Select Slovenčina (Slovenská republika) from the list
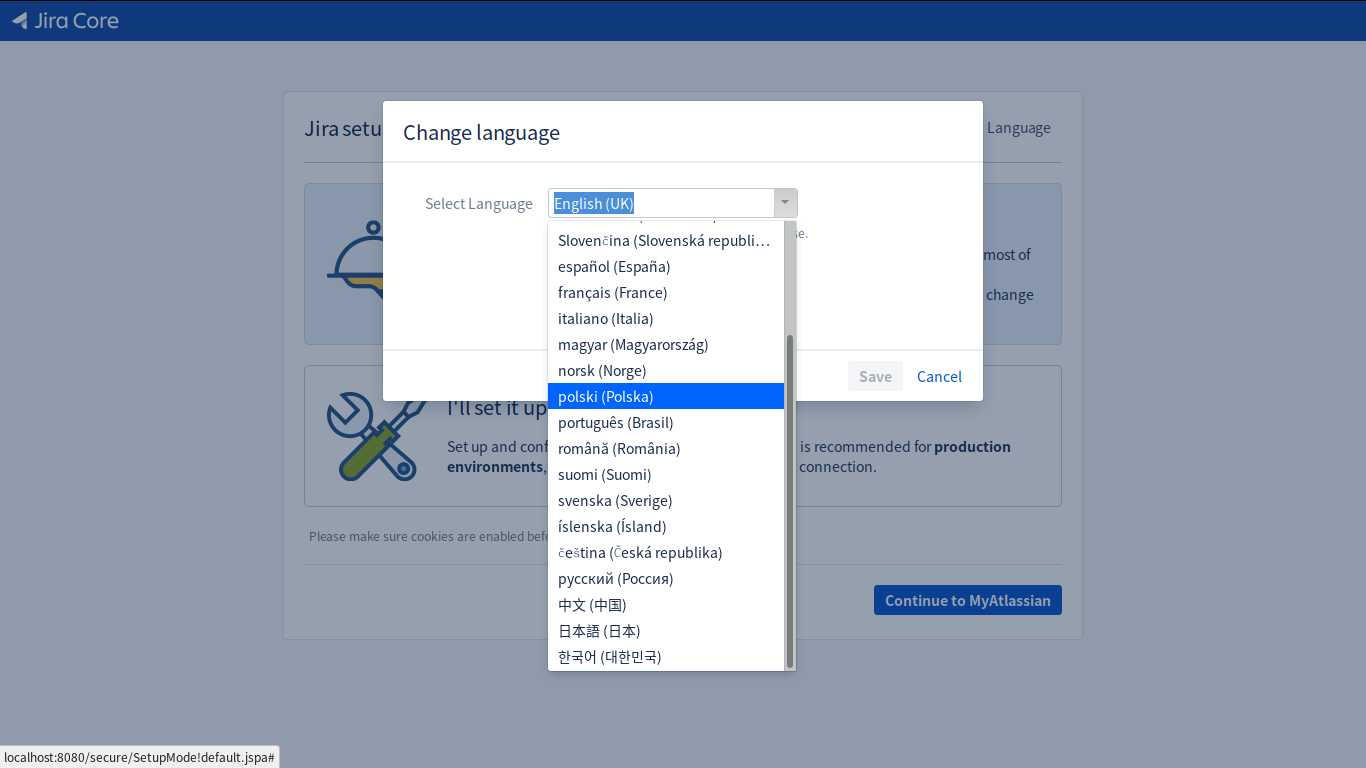Viewport: 1366px width, 768px height. coord(666,240)
